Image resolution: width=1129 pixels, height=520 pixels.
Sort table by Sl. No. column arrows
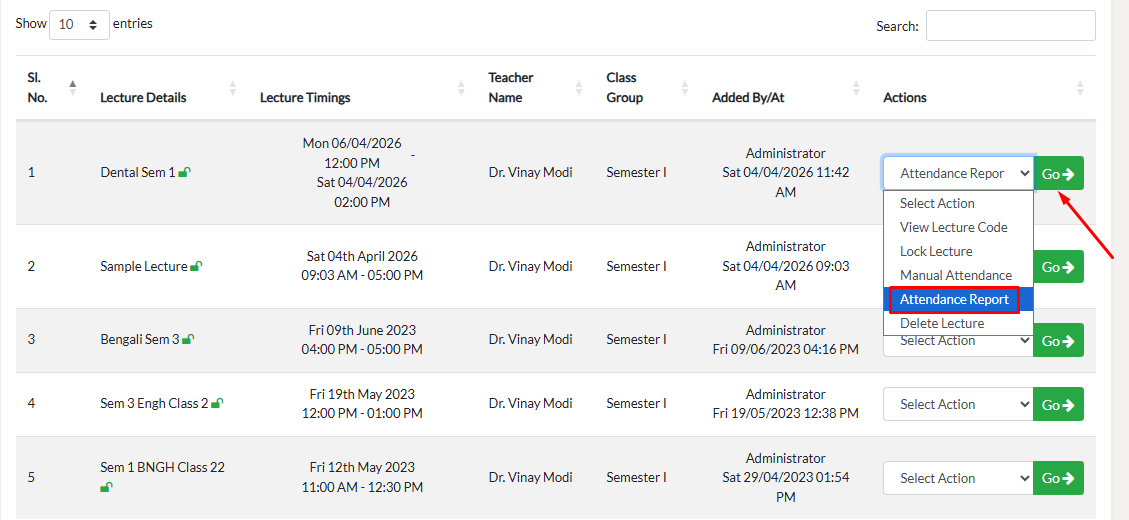tap(73, 88)
